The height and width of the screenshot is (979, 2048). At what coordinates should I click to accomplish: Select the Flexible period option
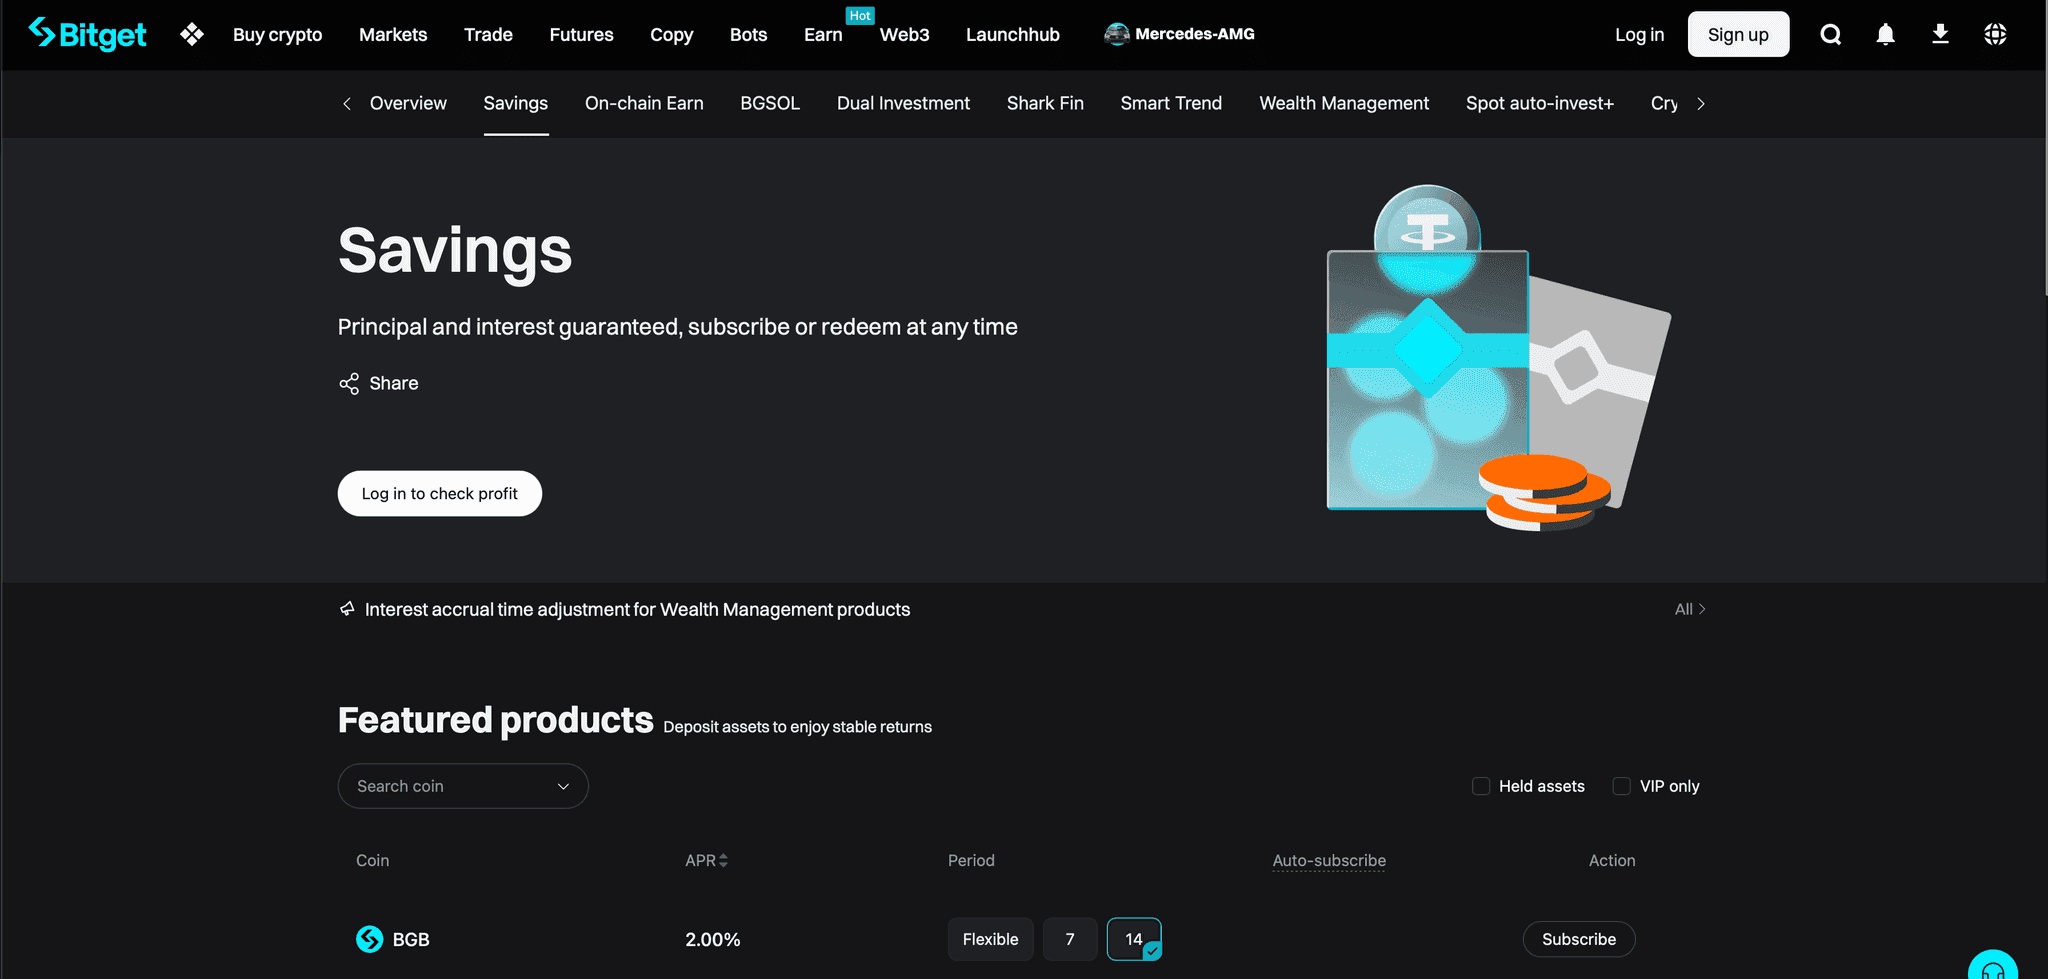click(x=990, y=939)
